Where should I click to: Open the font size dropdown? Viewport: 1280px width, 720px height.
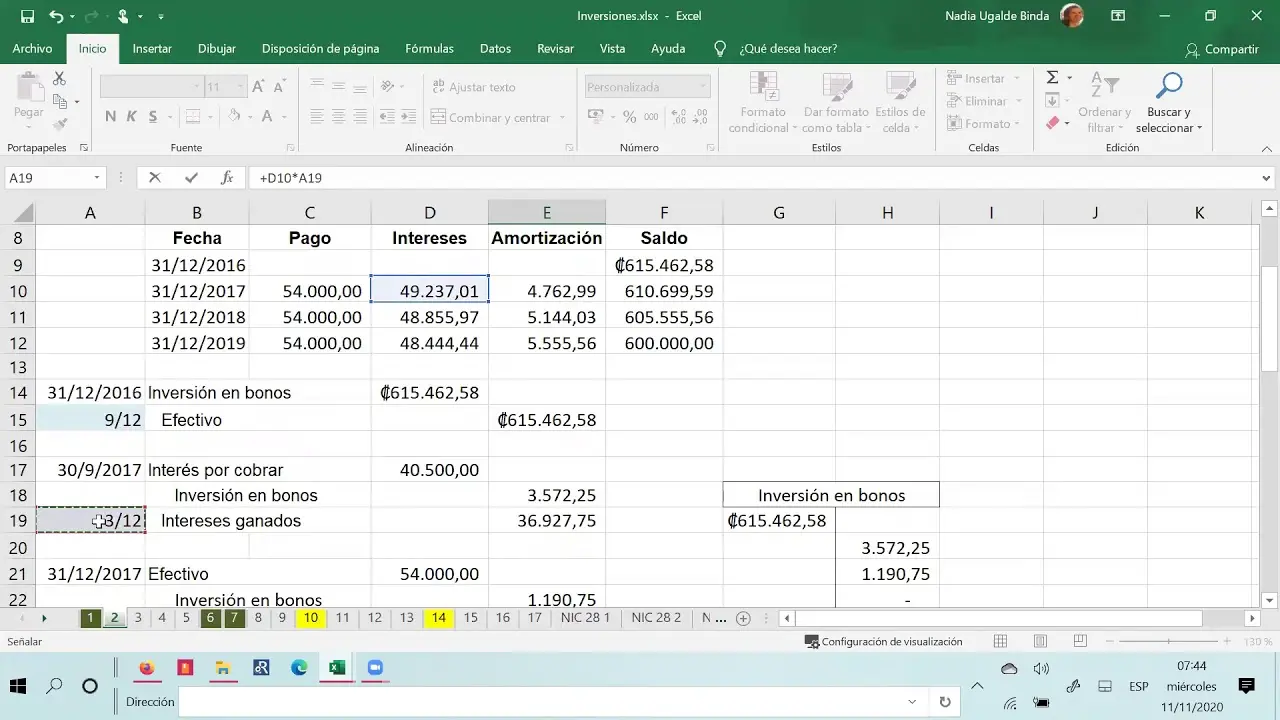(239, 87)
